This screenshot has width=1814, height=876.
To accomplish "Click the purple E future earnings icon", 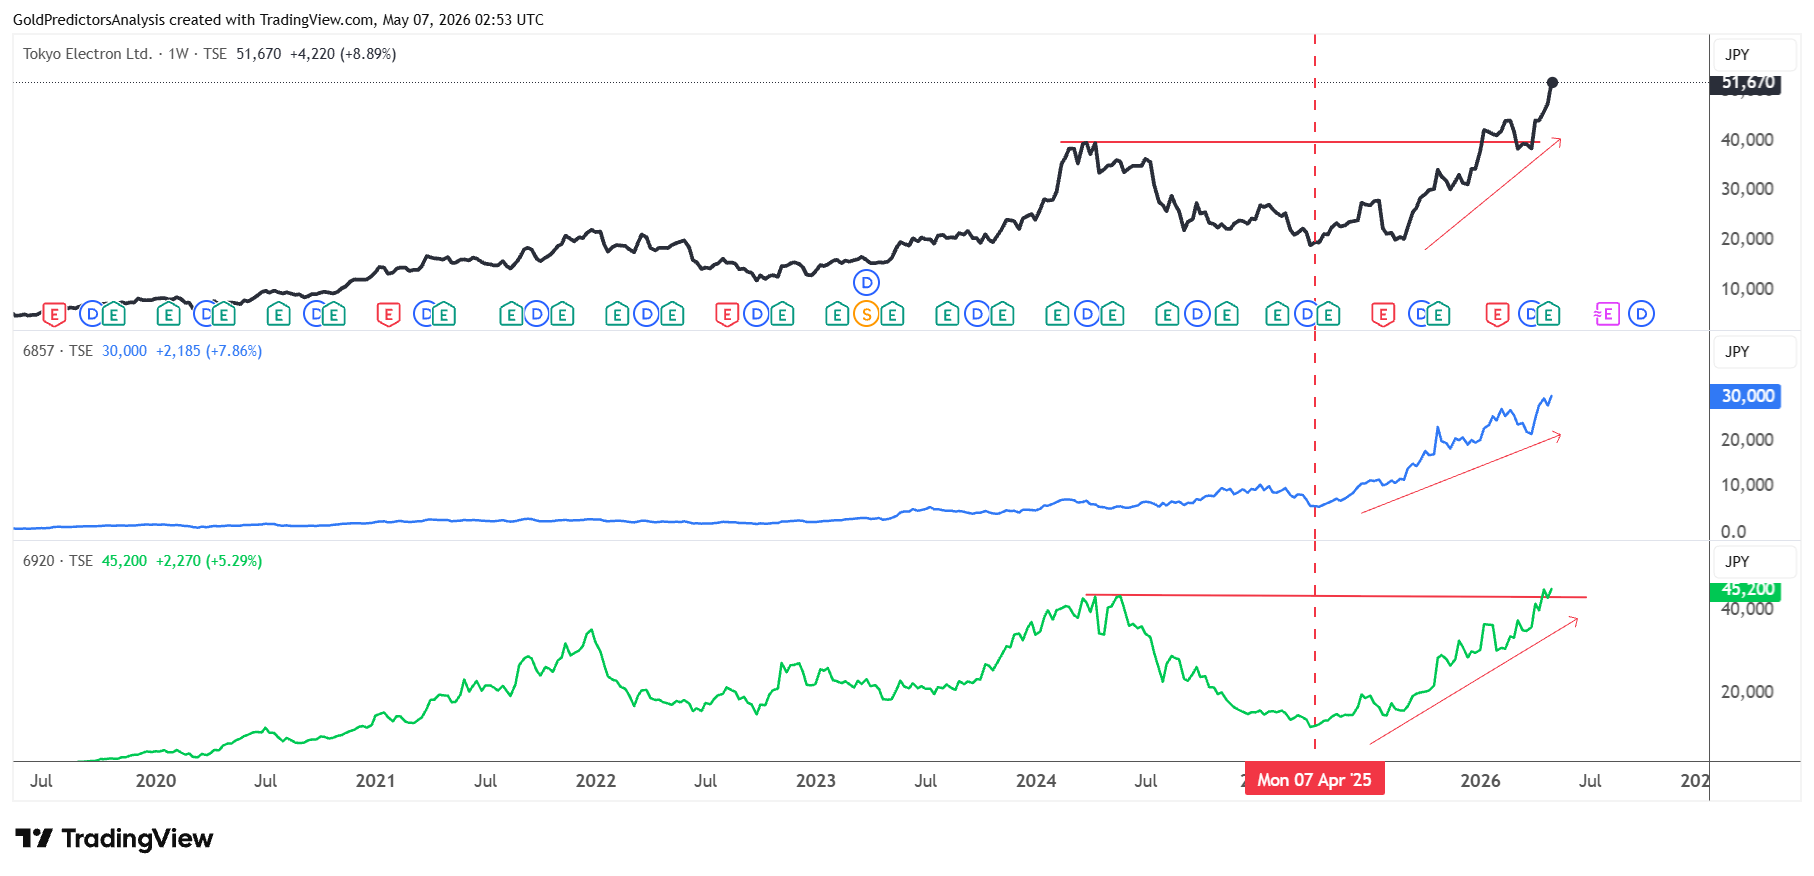I will click(1606, 315).
